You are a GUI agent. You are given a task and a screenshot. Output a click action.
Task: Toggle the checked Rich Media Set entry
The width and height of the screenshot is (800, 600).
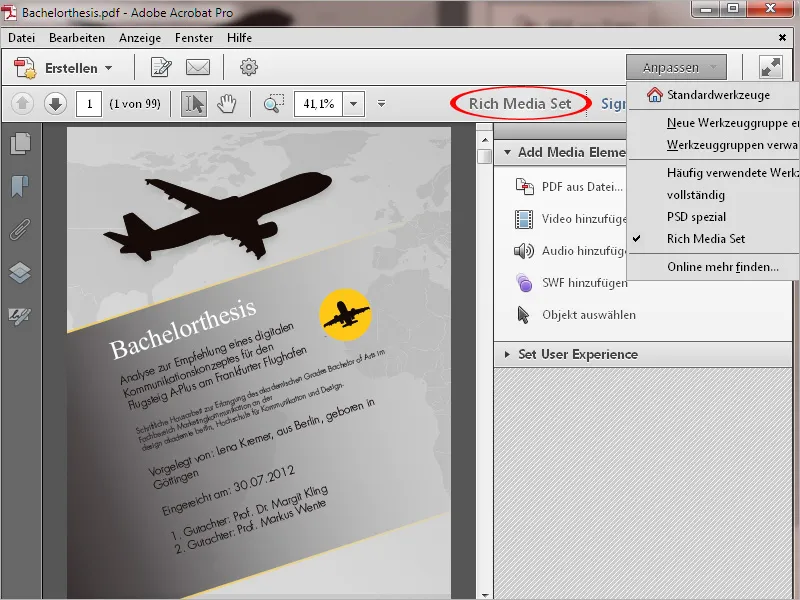pos(706,239)
